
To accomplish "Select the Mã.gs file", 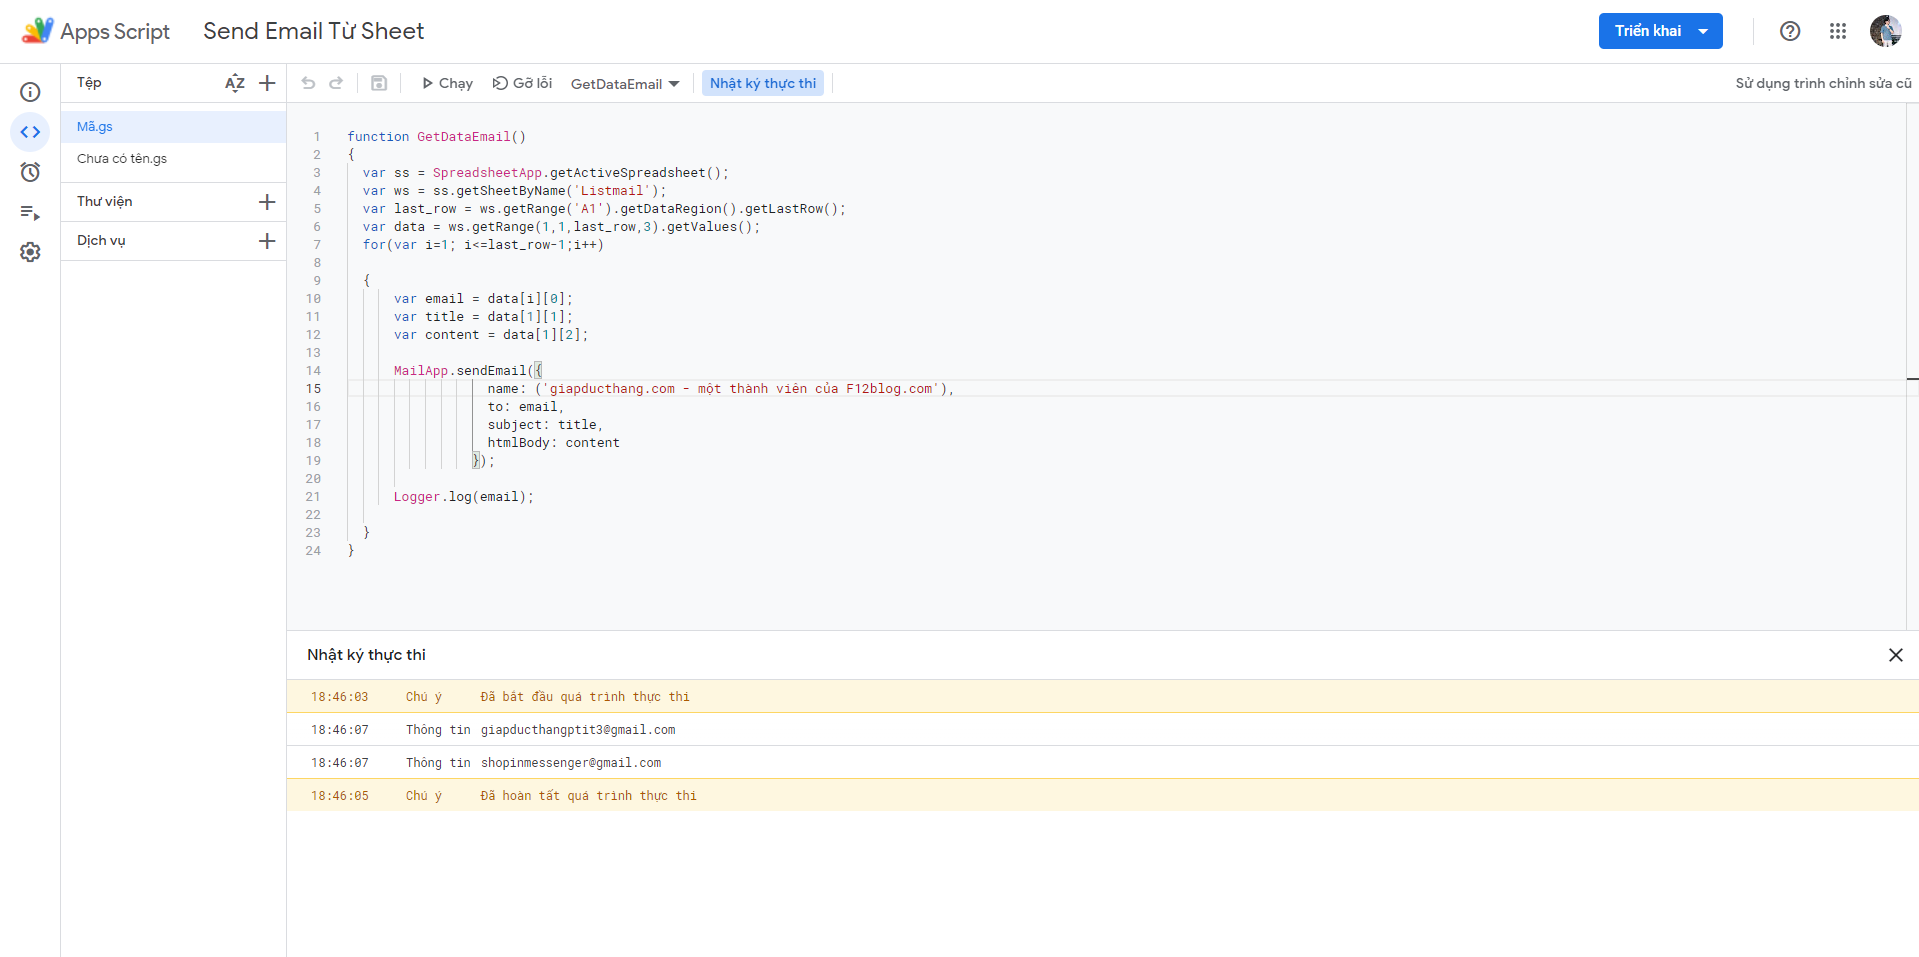I will click(x=95, y=127).
